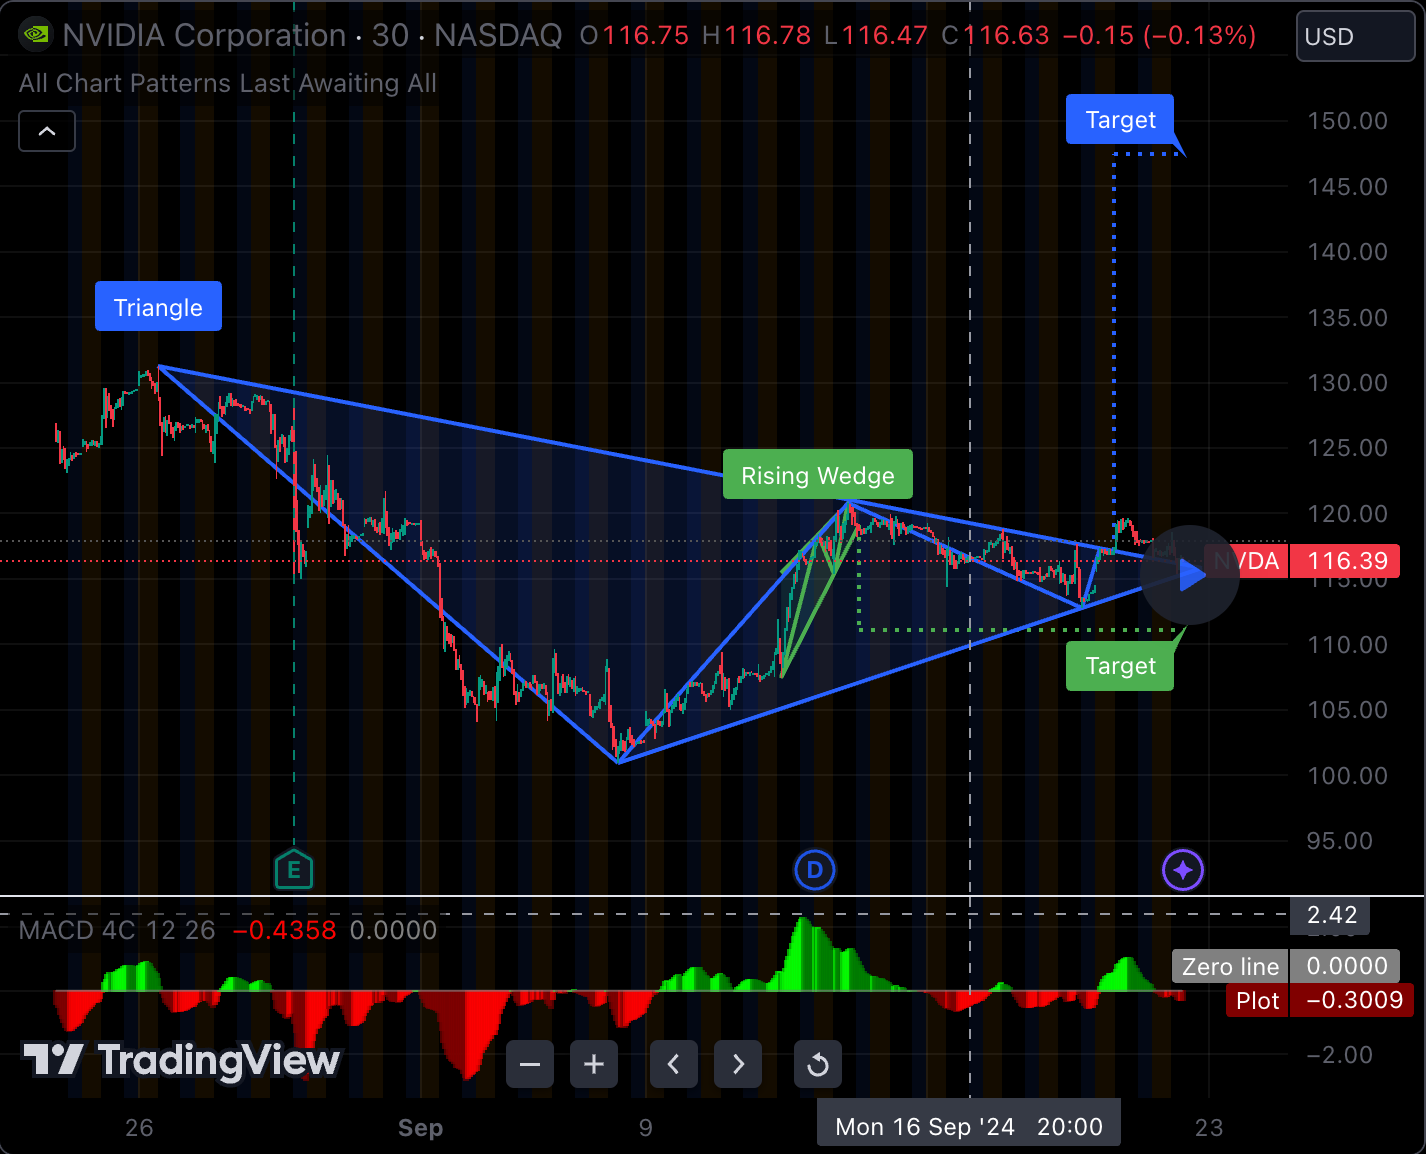Click the green Rising Wedge label

(x=818, y=475)
